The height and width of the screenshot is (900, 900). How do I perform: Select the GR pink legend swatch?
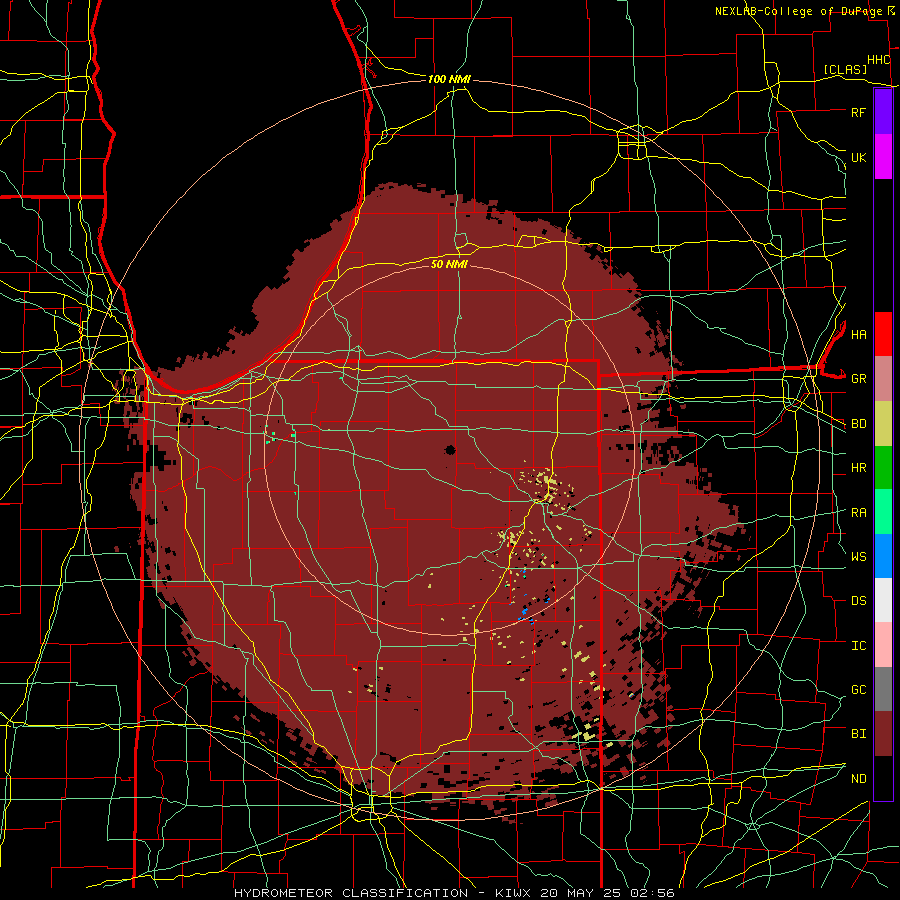coord(883,379)
